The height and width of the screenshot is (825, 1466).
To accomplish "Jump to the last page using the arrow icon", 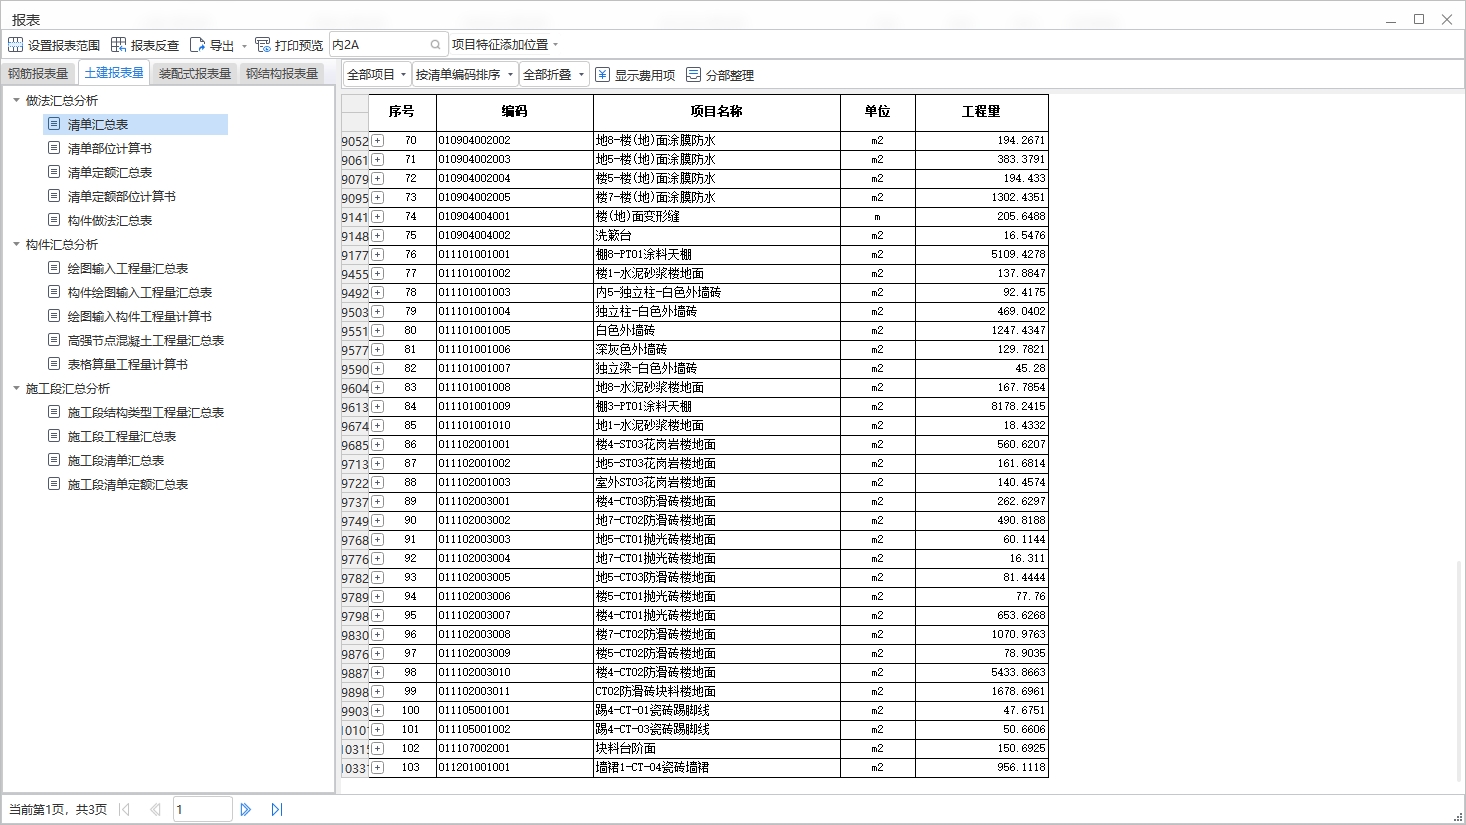I will click(277, 809).
